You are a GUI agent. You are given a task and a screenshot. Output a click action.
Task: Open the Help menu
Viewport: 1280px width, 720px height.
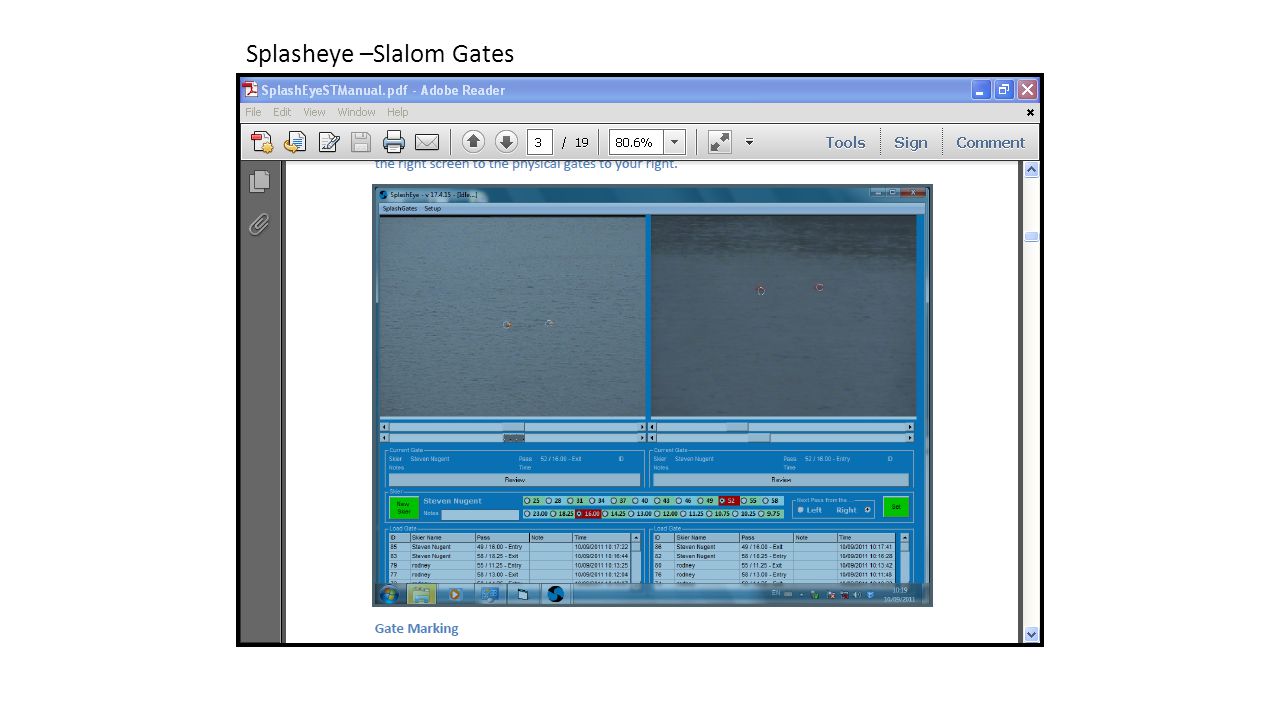398,112
